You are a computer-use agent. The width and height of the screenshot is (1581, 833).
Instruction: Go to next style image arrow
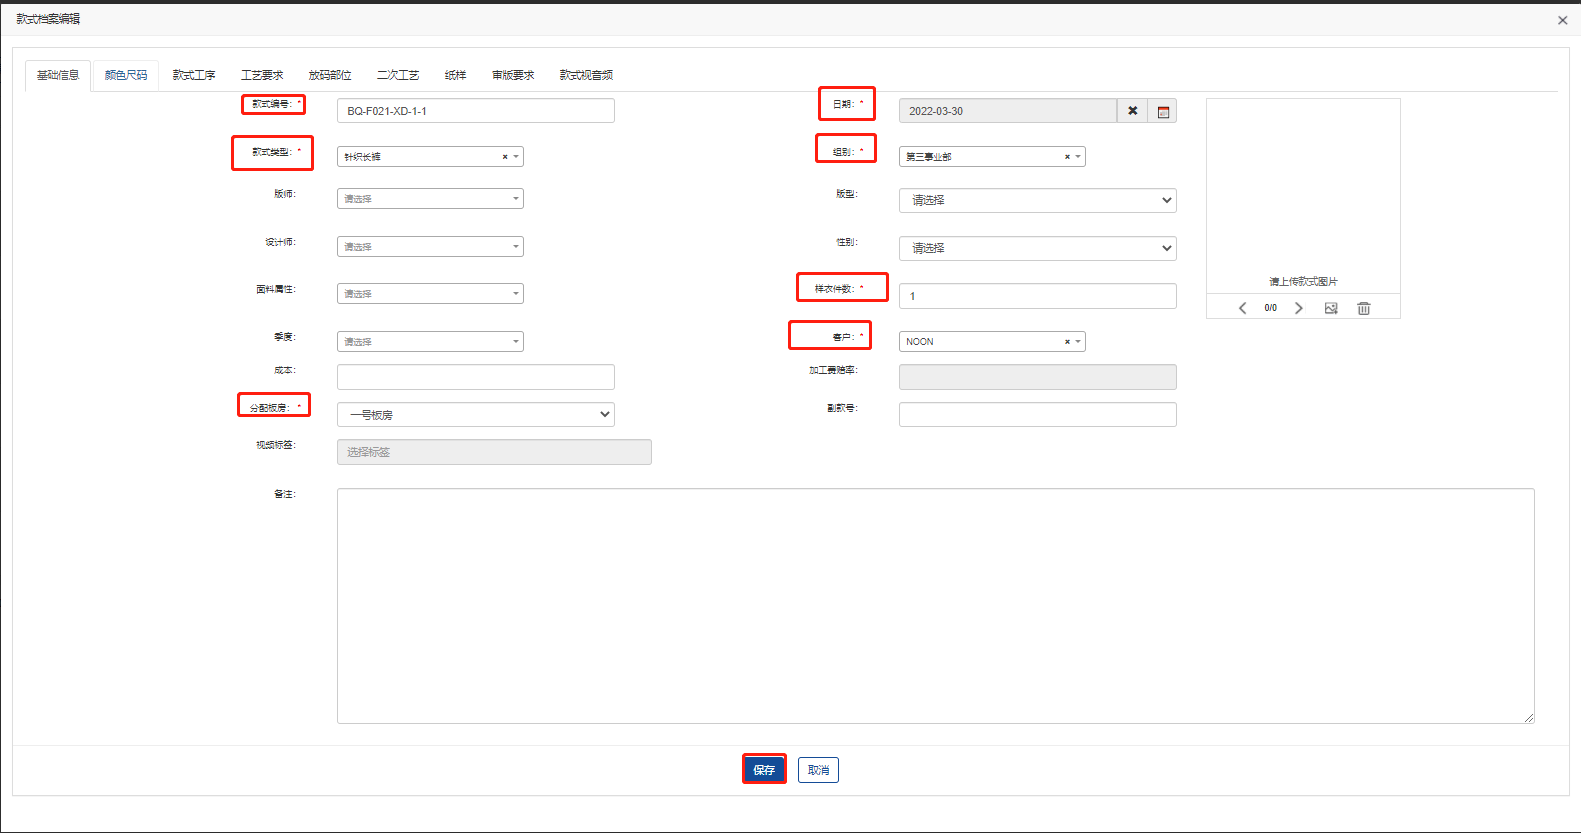tap(1298, 308)
